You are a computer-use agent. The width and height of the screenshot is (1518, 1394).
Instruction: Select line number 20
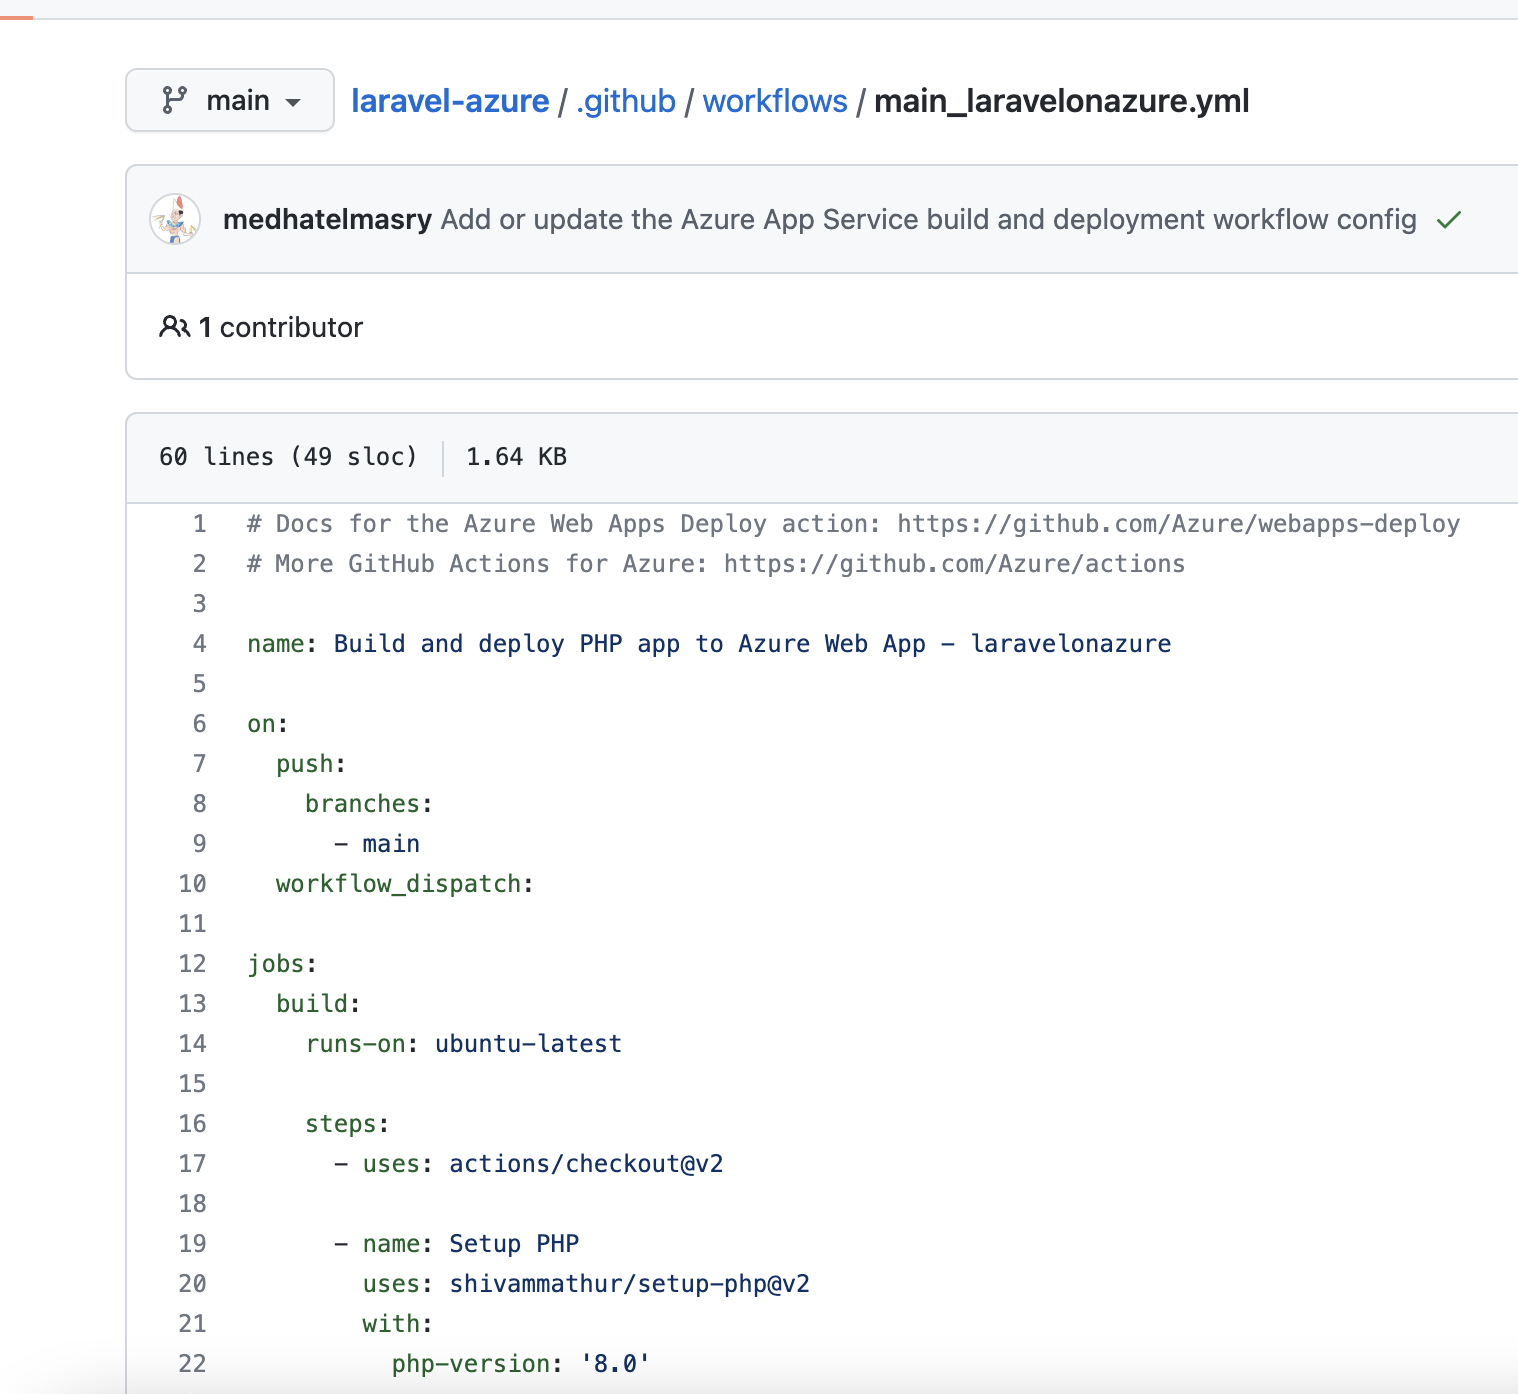pos(193,1284)
